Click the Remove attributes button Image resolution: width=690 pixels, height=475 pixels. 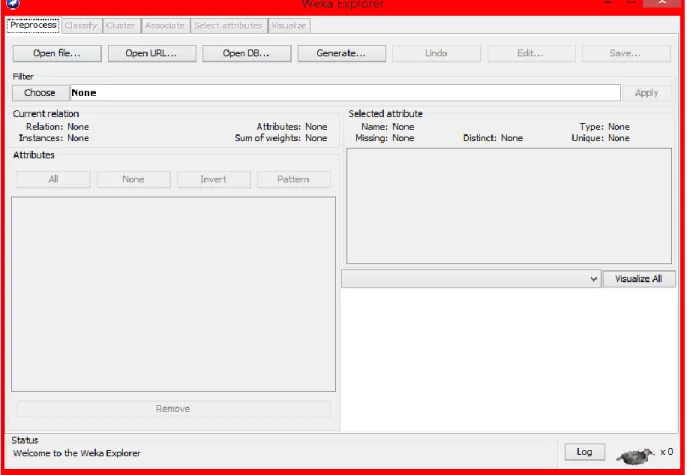[173, 409]
